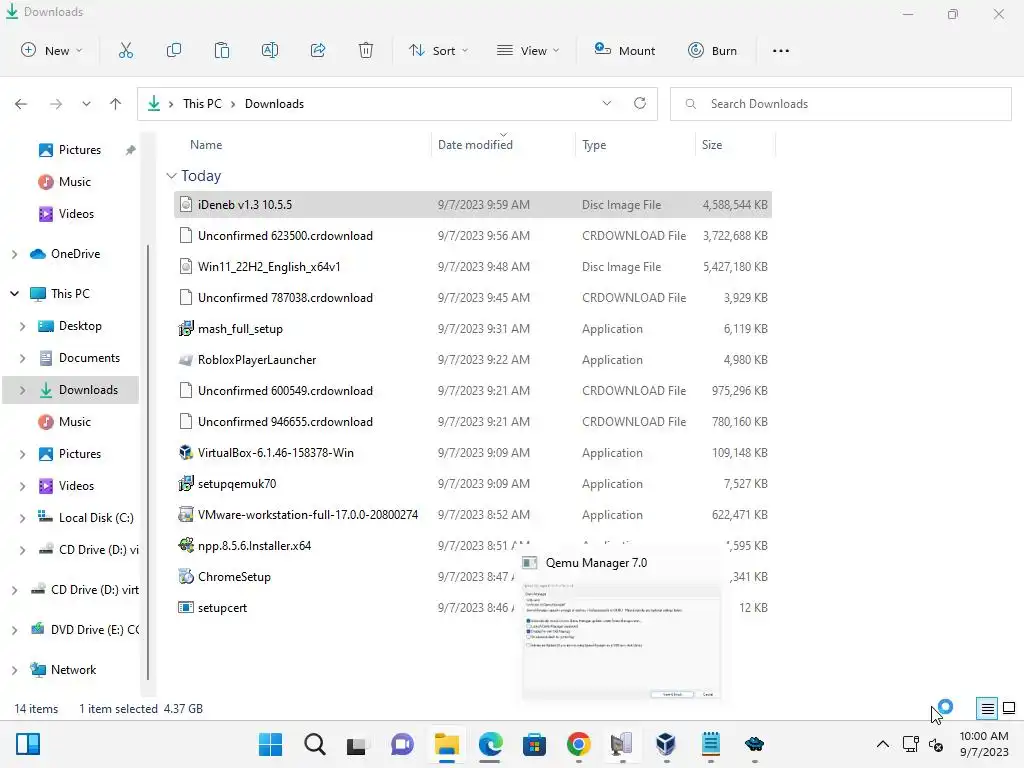Image resolution: width=1024 pixels, height=768 pixels.
Task: Open the New item dropdown
Action: point(52,50)
